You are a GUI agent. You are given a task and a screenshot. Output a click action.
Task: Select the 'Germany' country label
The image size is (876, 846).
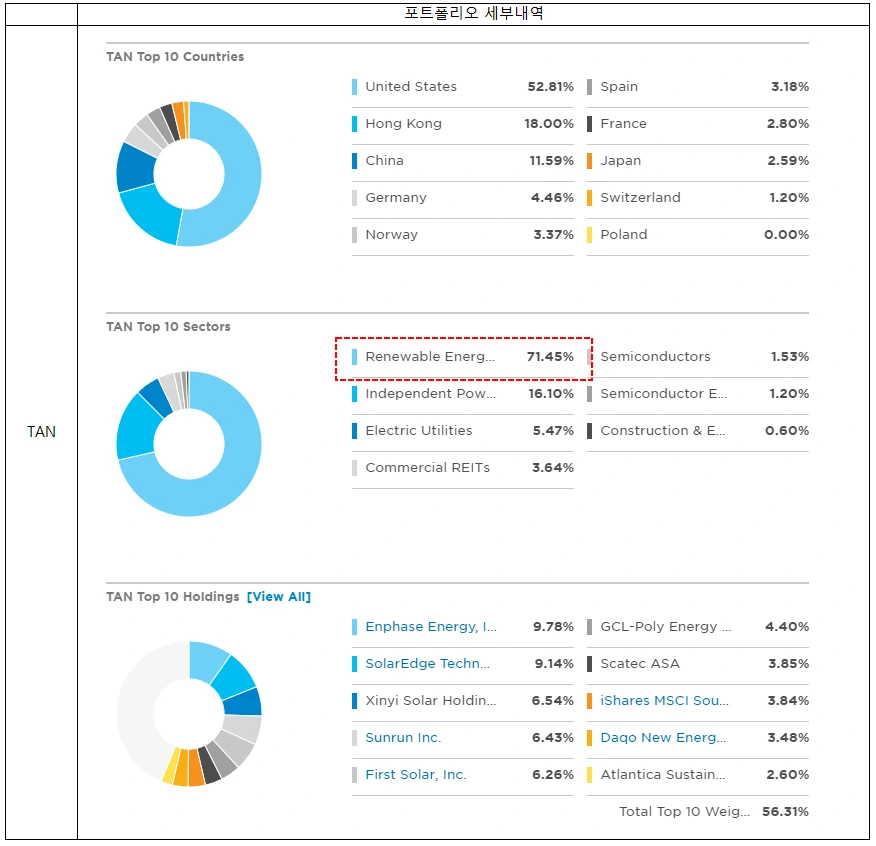pyautogui.click(x=396, y=198)
